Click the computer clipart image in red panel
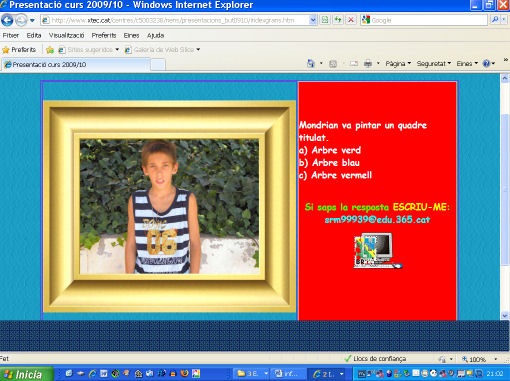 378,251
